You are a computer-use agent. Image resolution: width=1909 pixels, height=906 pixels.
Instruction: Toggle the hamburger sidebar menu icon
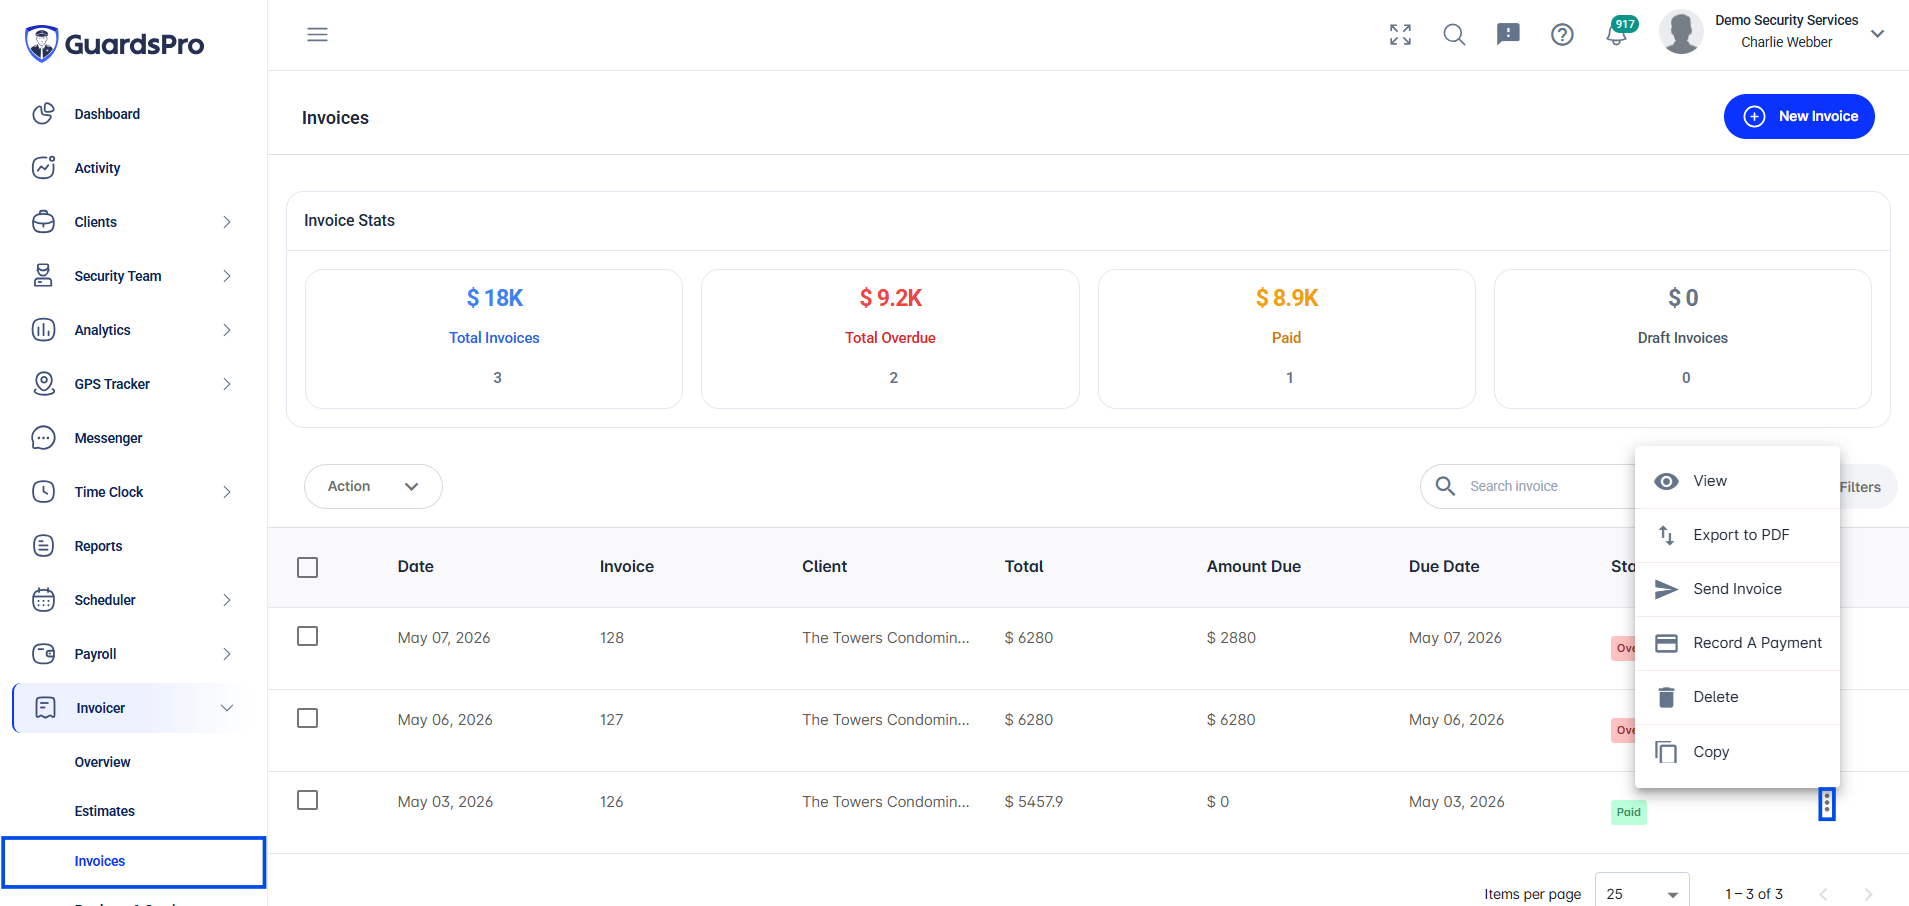point(317,35)
